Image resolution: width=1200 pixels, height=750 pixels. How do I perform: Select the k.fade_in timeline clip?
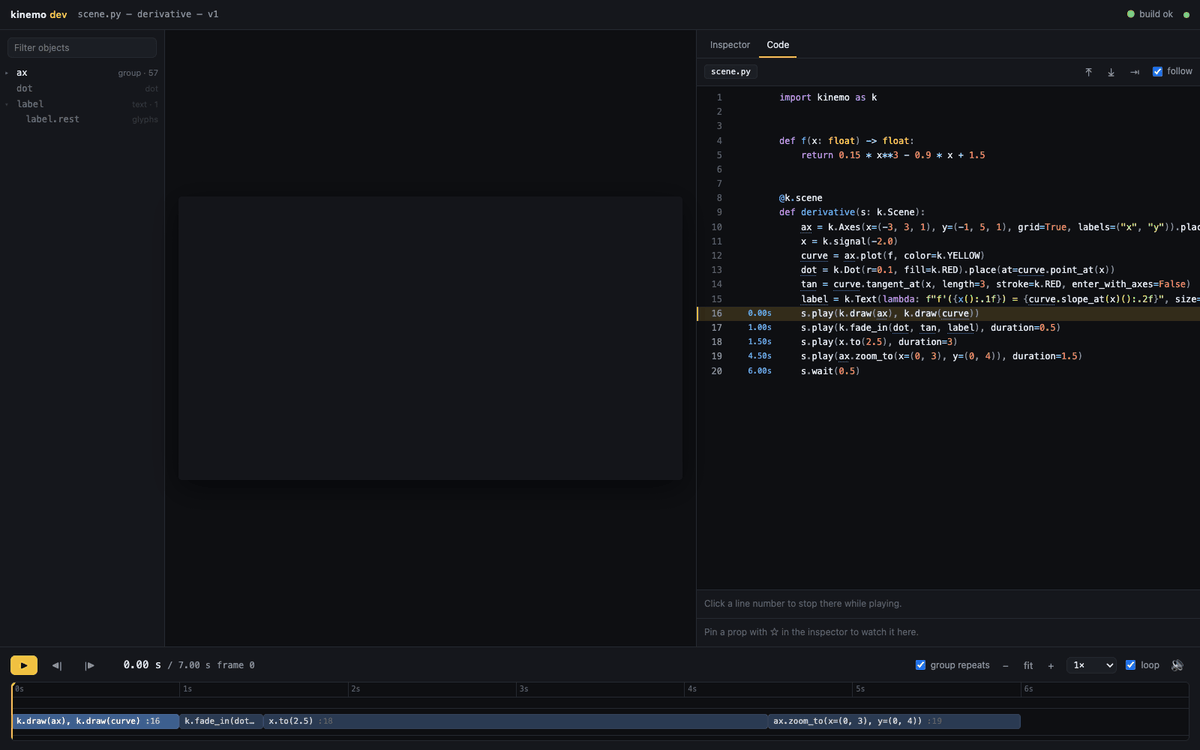(x=222, y=721)
